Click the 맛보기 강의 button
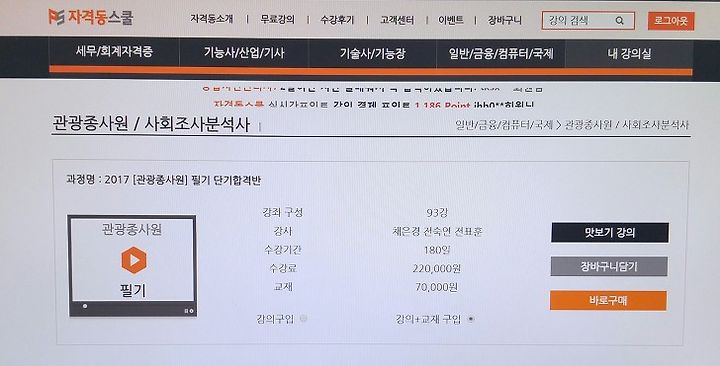The width and height of the screenshot is (720, 366). pyautogui.click(x=610, y=233)
